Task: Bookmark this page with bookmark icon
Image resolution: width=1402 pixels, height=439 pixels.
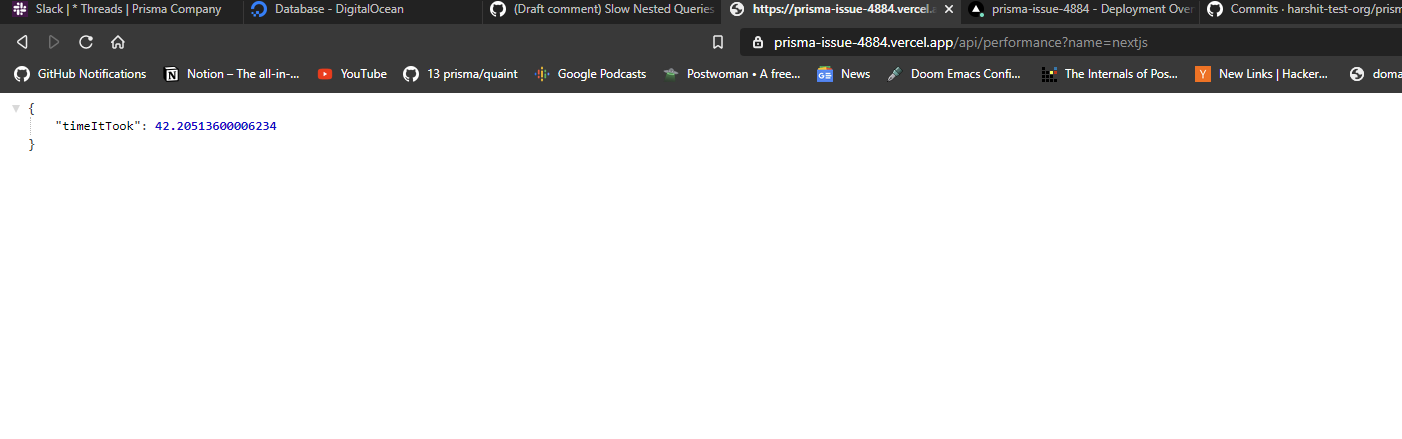Action: click(x=718, y=42)
